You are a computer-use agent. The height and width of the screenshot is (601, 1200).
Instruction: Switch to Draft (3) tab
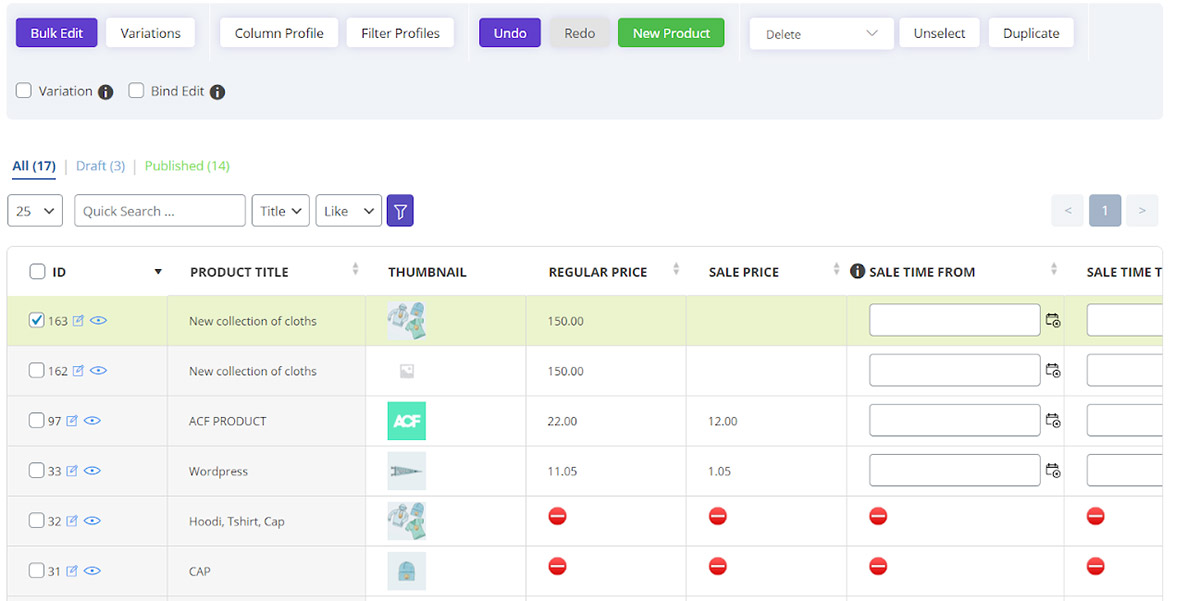100,166
